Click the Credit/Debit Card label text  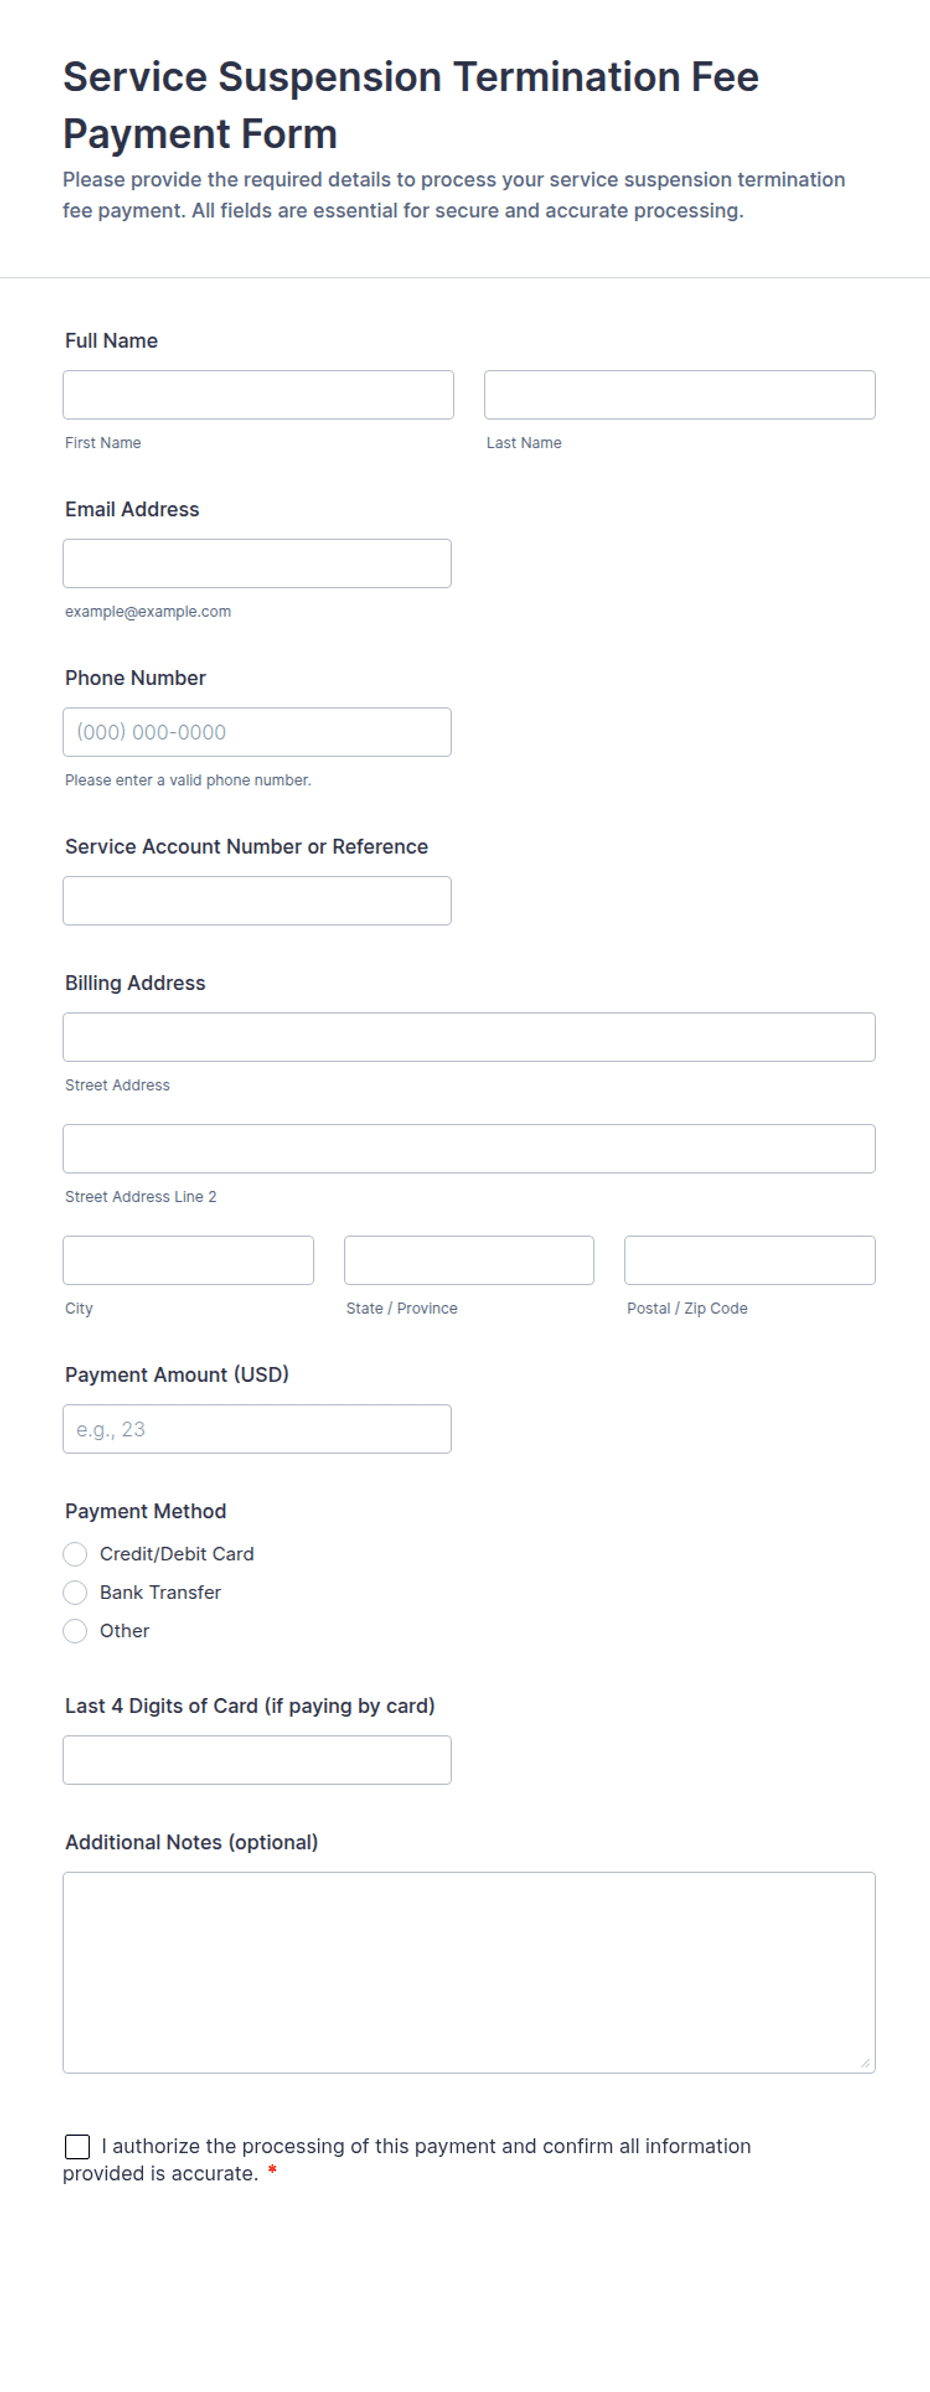click(x=177, y=1554)
